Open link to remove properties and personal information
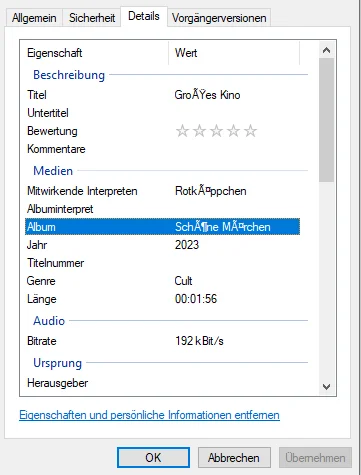Screen dimensions: 361x475 [149, 415]
